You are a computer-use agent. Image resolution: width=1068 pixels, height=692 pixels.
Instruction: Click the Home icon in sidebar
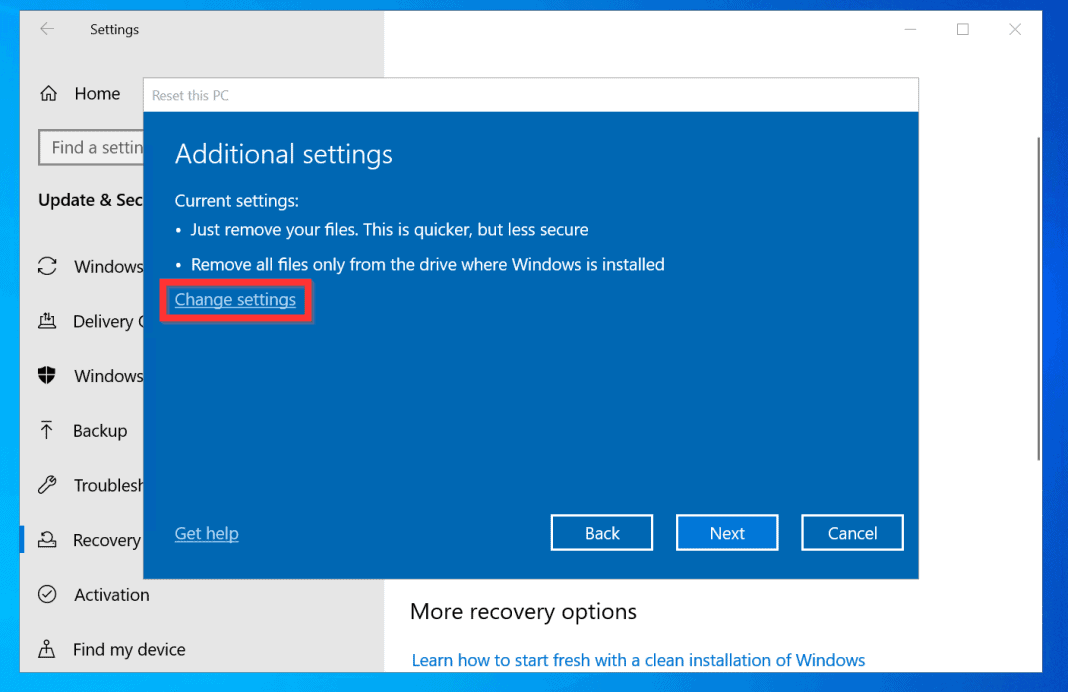pyautogui.click(x=48, y=94)
